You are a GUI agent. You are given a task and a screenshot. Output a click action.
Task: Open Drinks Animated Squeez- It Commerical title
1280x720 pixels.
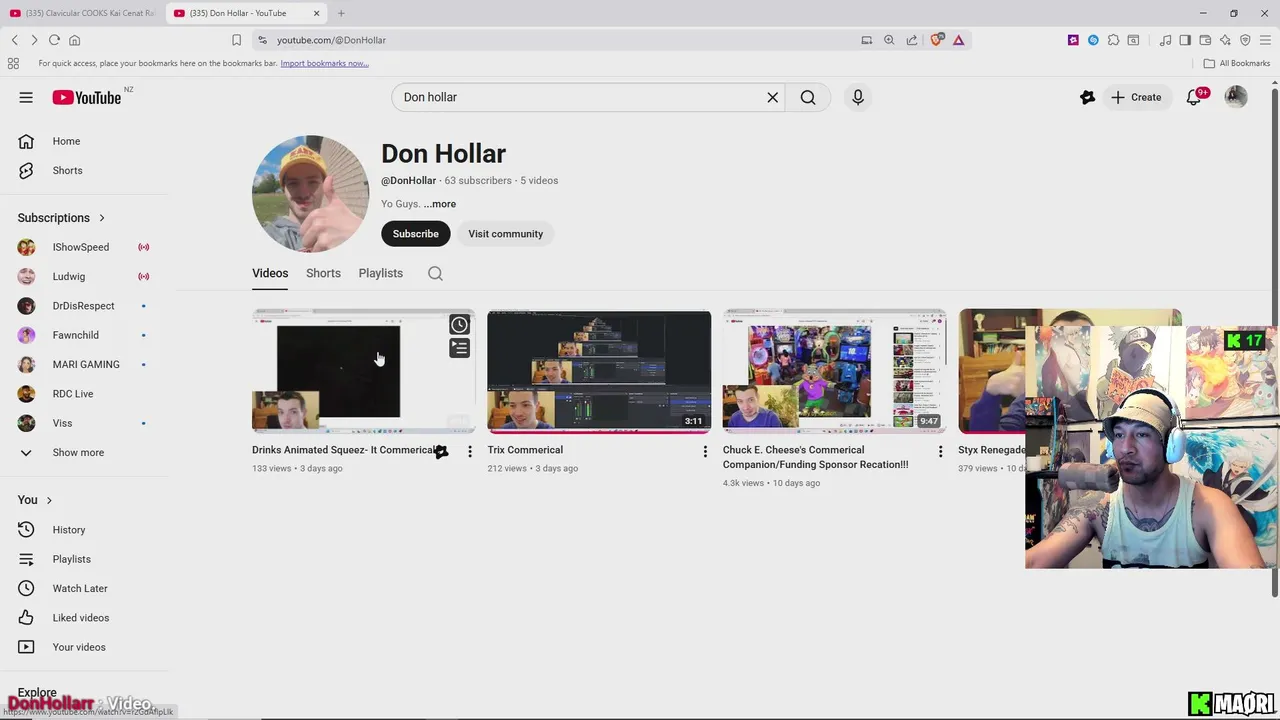pos(345,450)
